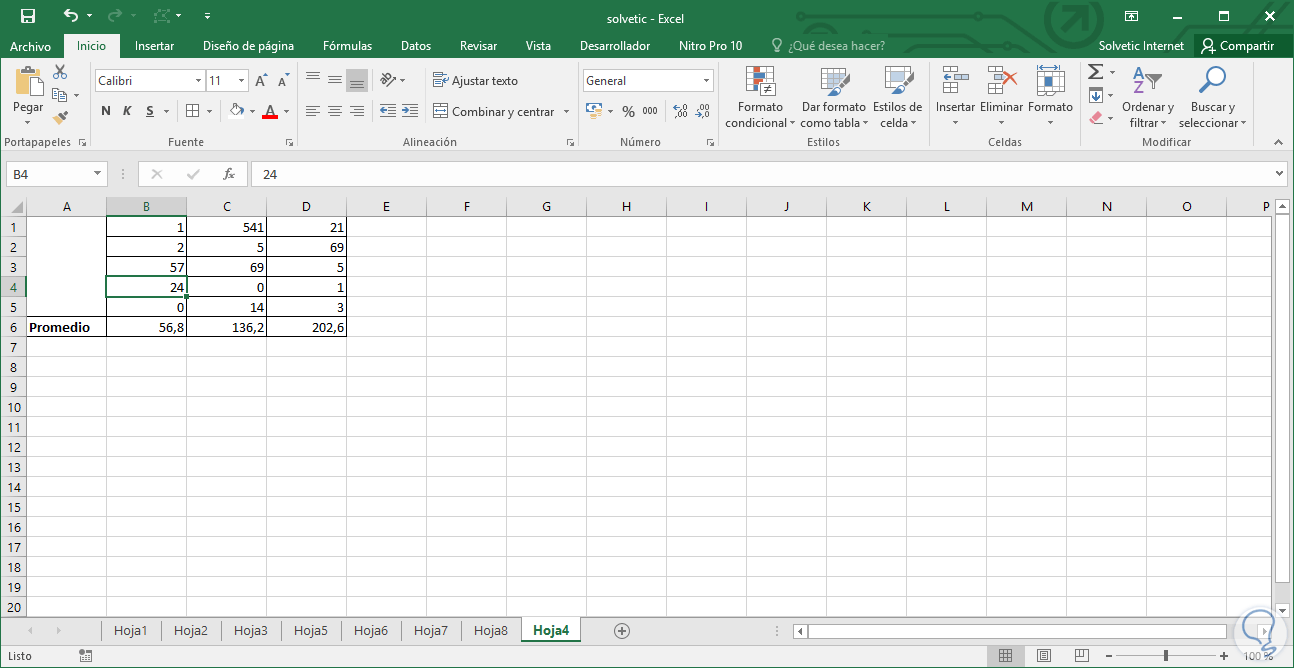Open Fuente dialog launcher

[x=289, y=143]
